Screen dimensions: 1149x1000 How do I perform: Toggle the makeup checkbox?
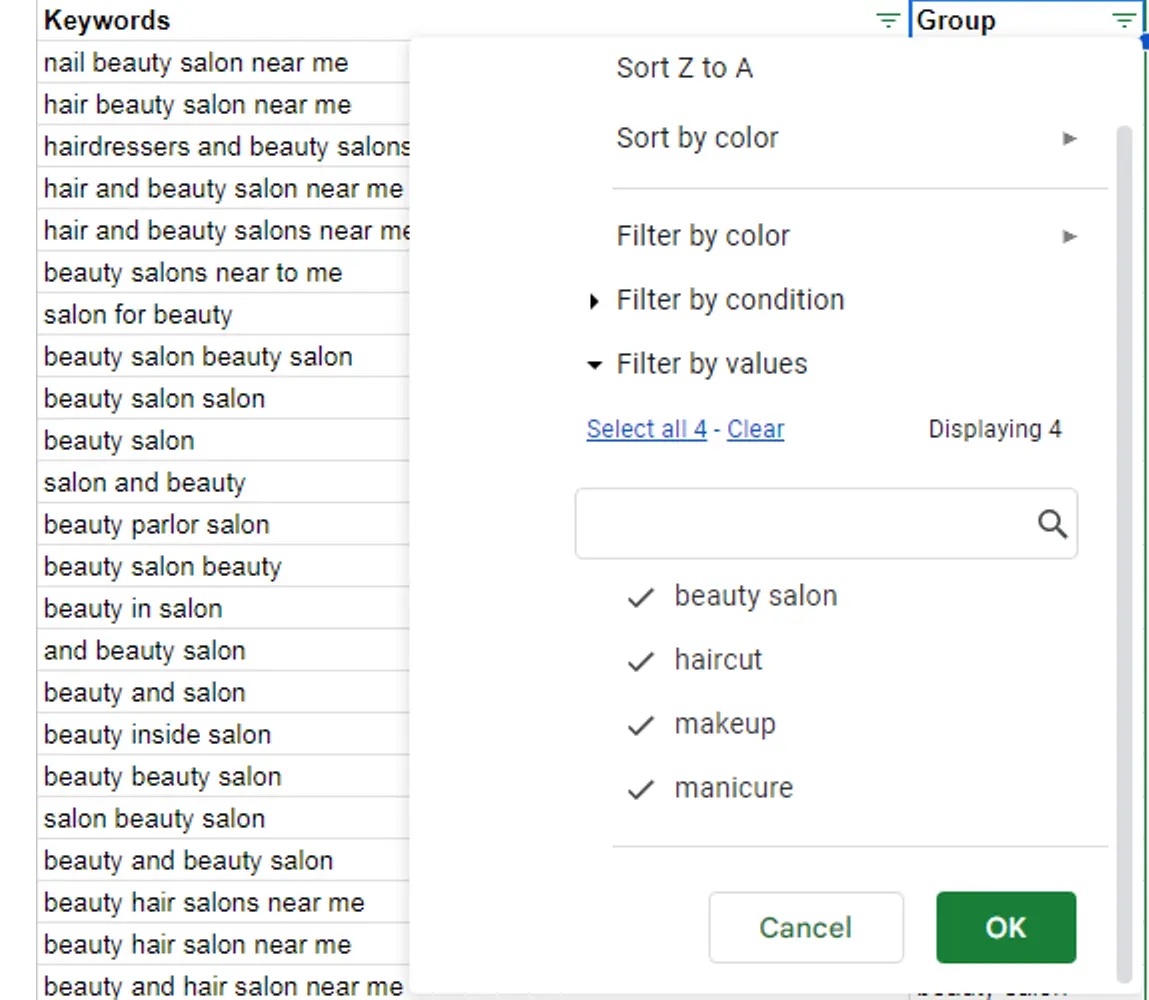point(640,725)
